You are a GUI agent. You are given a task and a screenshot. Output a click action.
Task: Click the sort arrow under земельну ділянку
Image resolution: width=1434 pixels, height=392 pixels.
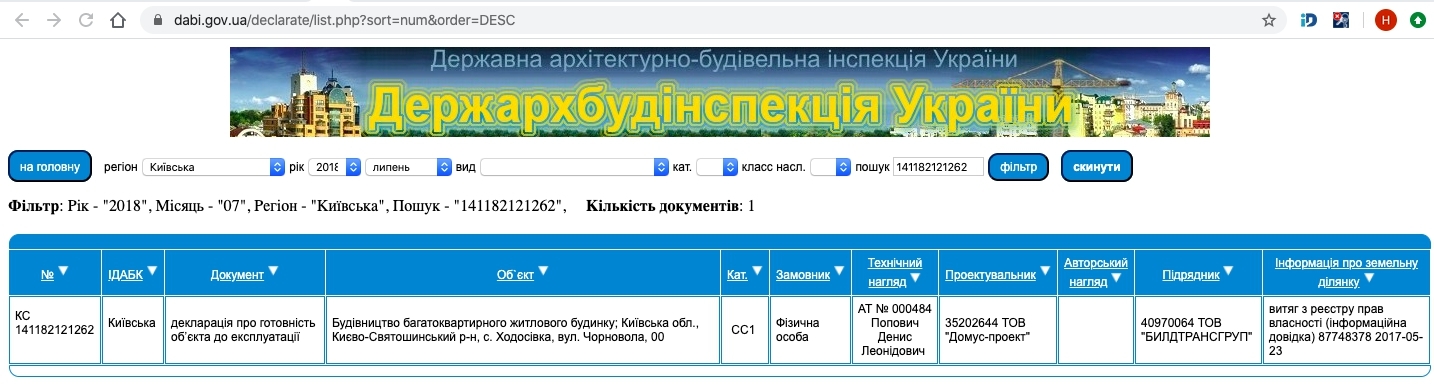click(x=1369, y=278)
